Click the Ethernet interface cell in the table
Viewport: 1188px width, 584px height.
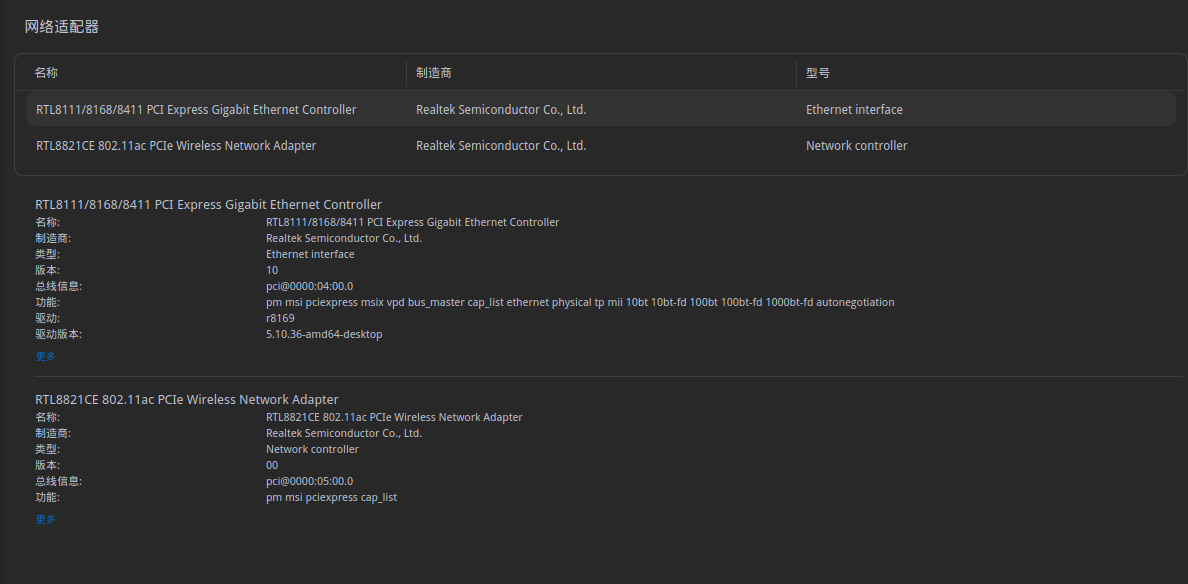click(854, 110)
